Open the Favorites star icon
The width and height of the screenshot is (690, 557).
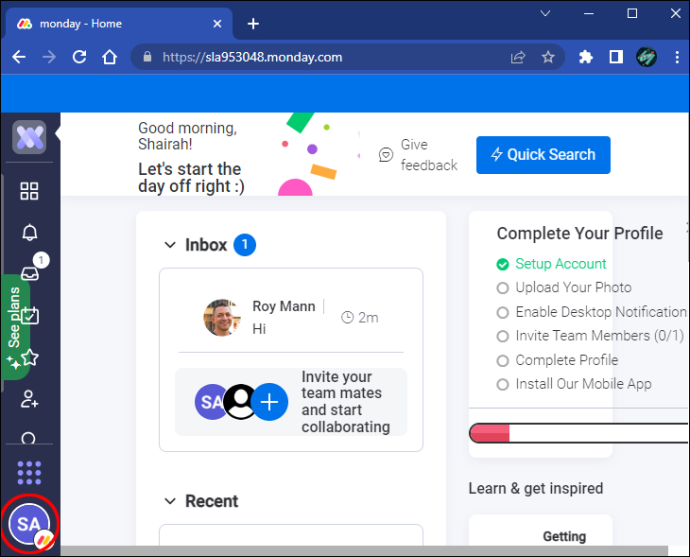tap(30, 358)
